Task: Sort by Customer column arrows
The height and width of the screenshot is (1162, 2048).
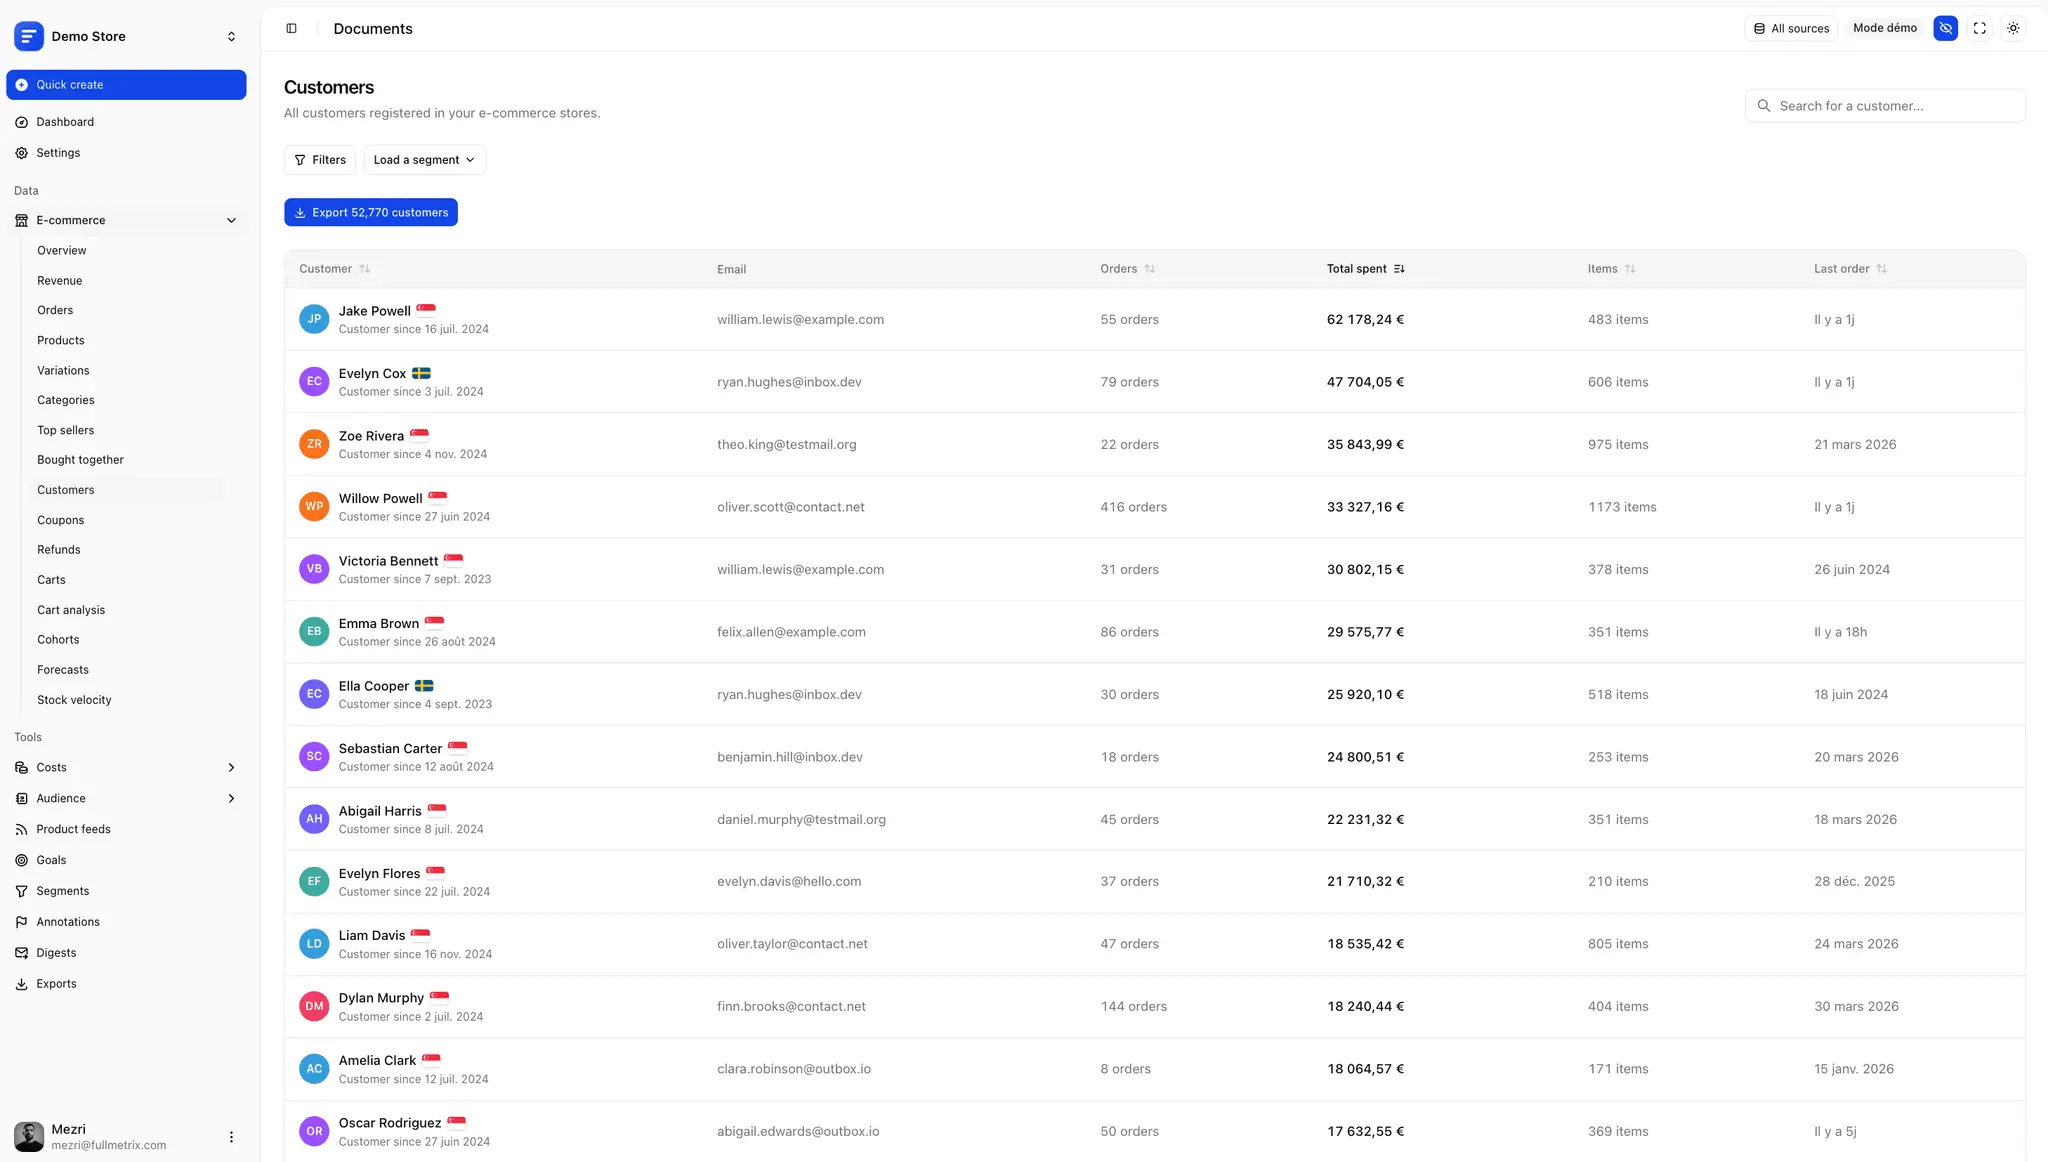Action: coord(365,269)
